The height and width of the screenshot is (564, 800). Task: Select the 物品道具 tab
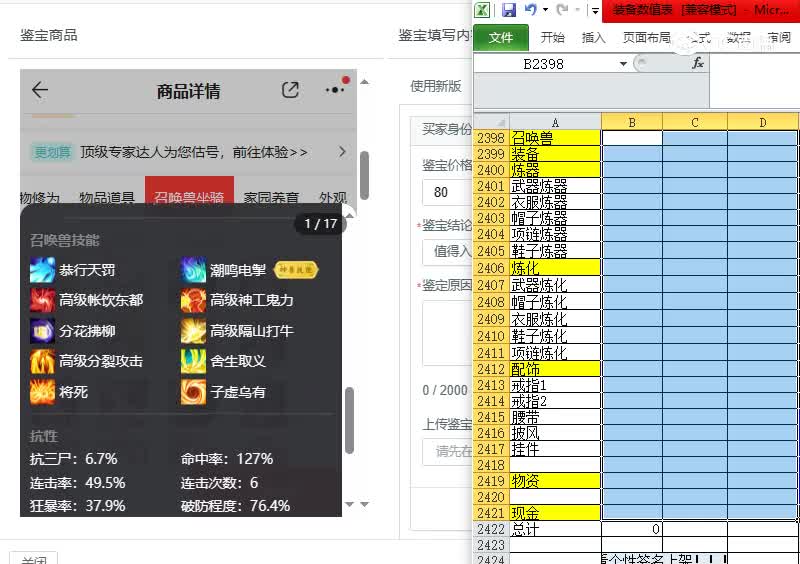click(x=107, y=197)
